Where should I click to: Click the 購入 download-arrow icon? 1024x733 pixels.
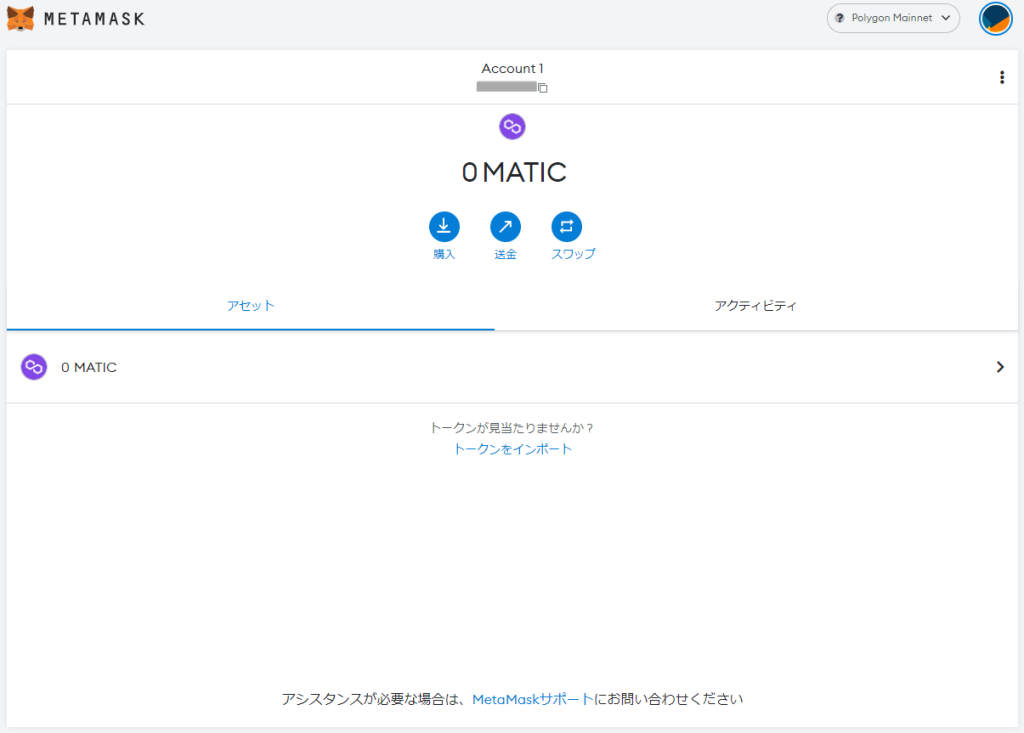pyautogui.click(x=444, y=227)
